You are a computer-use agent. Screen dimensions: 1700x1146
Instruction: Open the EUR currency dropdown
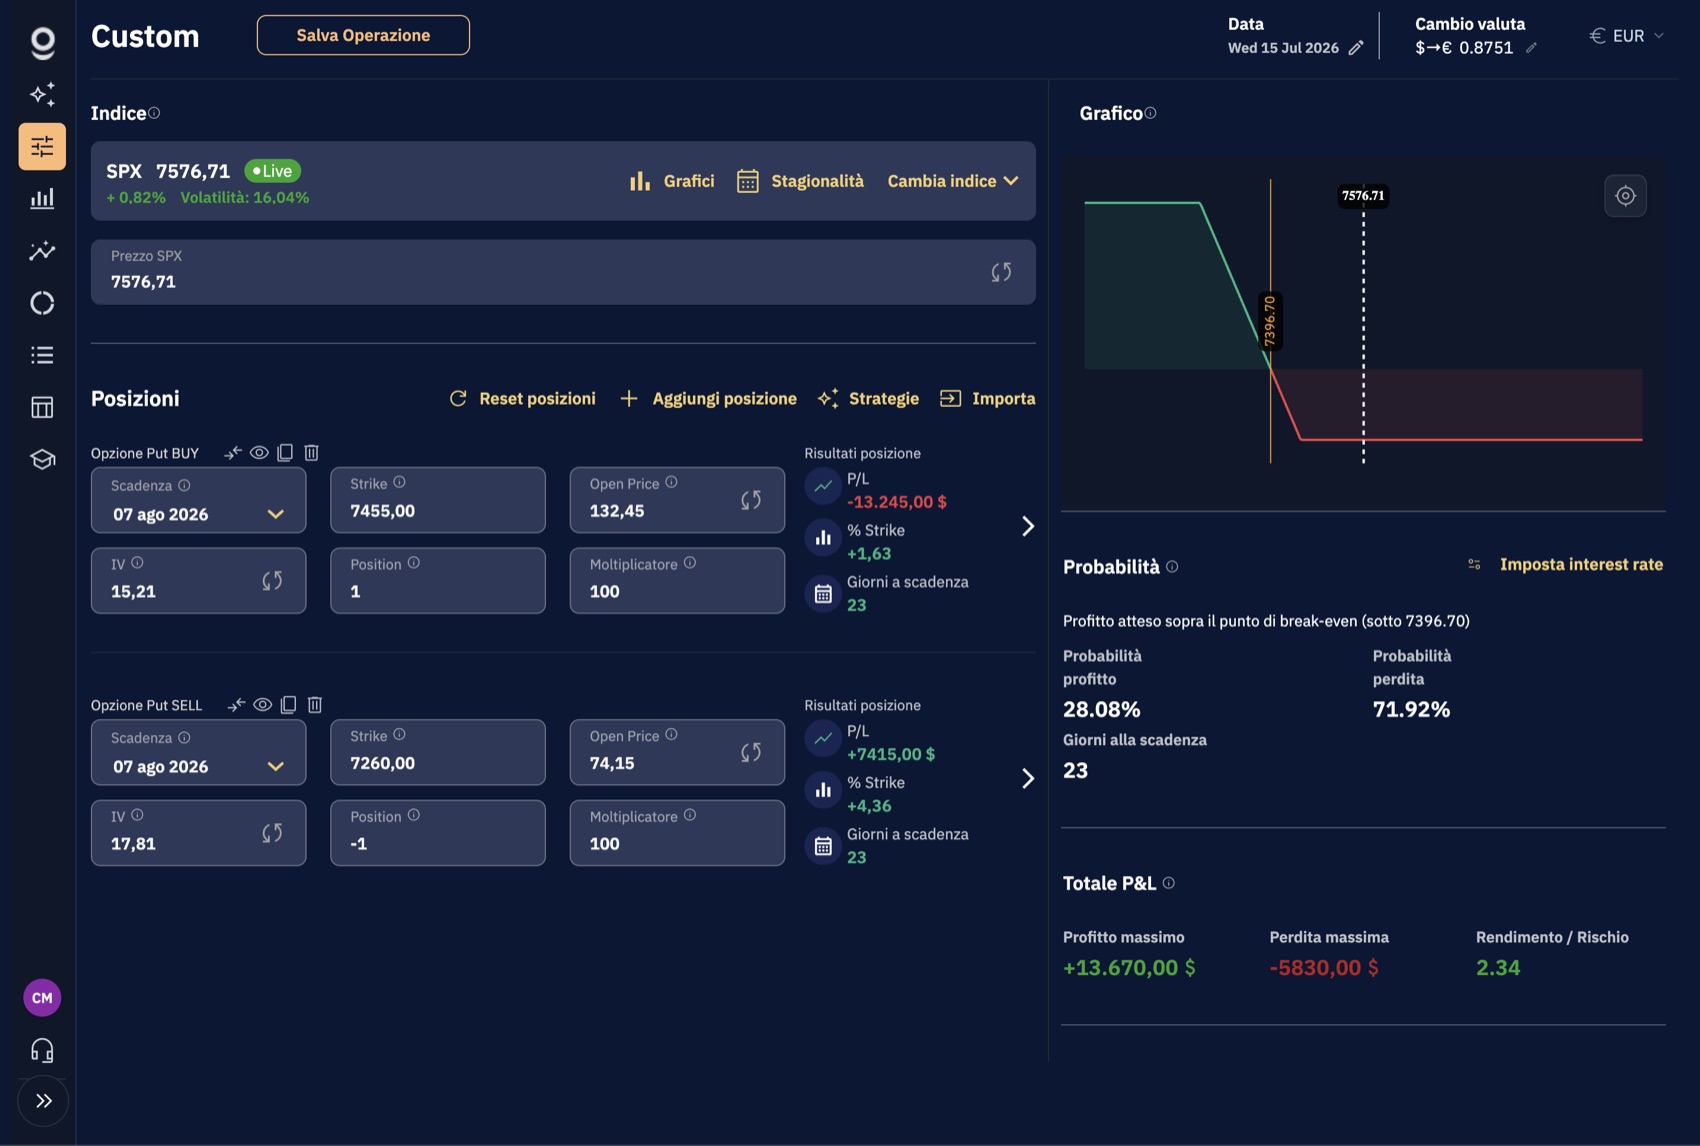[x=1627, y=36]
